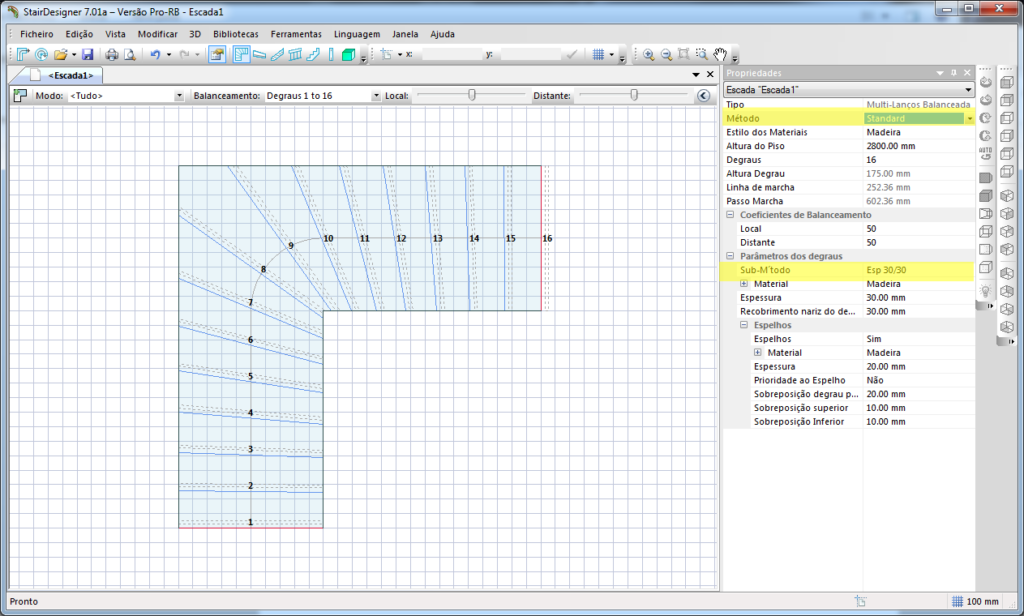Collapse the Coeficientes de Balanceamento section
1024x616 pixels.
point(730,215)
